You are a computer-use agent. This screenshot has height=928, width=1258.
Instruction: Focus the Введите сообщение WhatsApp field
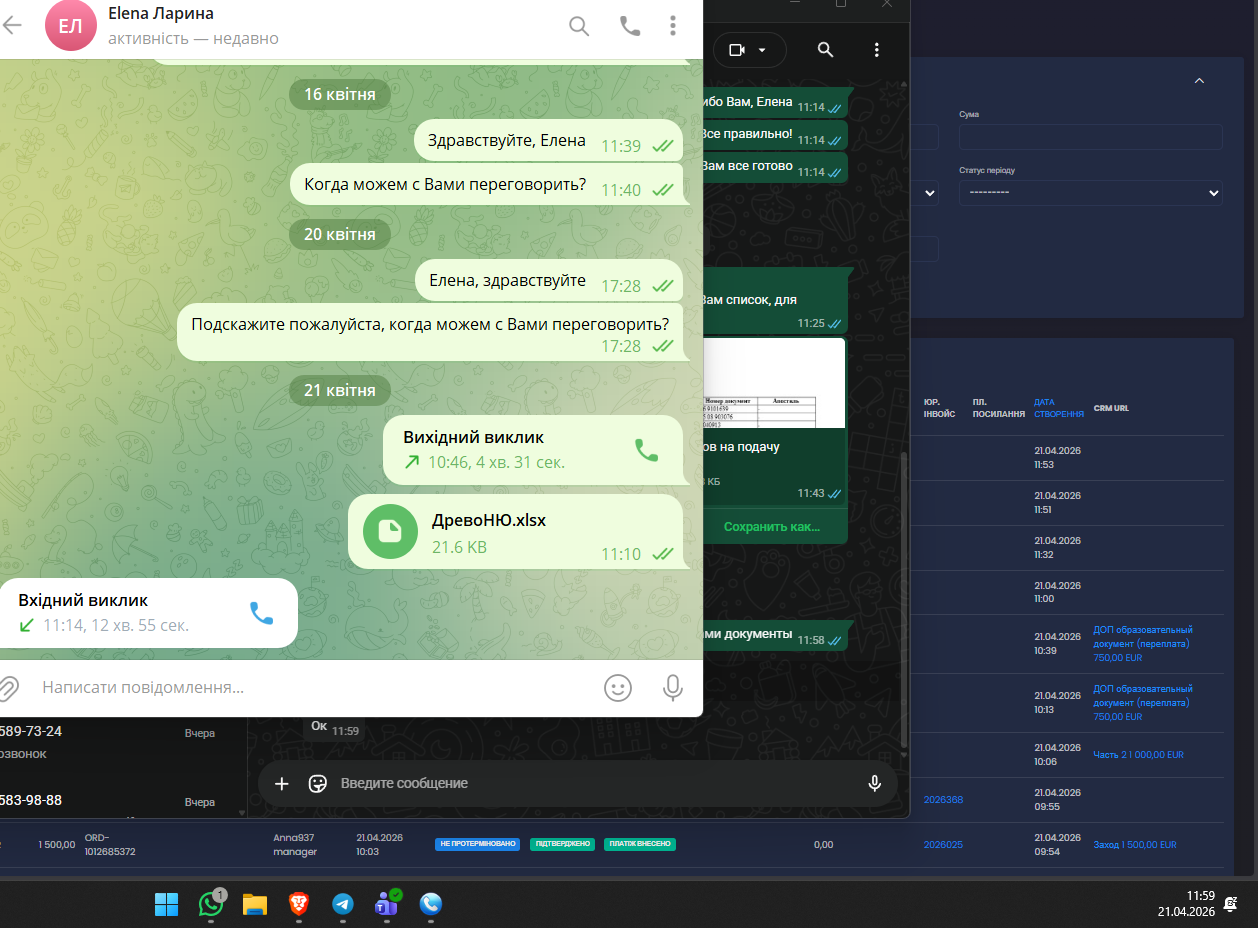point(595,783)
